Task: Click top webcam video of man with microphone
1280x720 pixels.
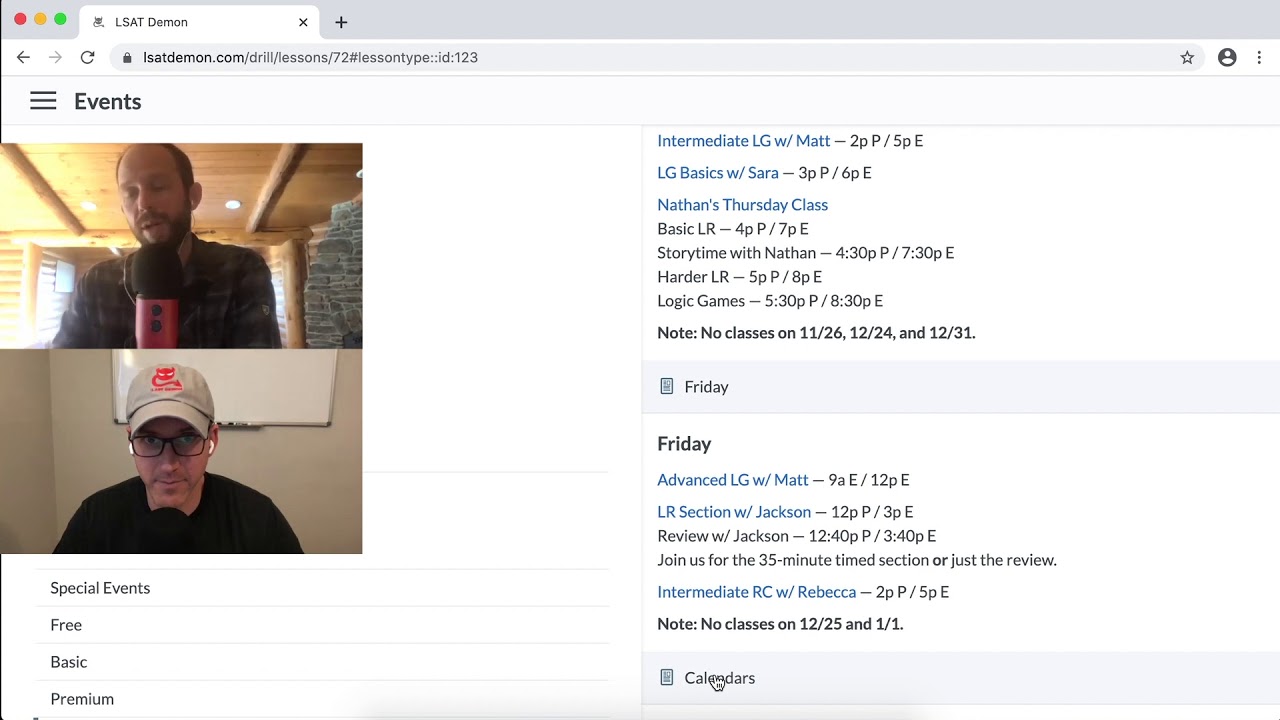Action: pyautogui.click(x=181, y=246)
